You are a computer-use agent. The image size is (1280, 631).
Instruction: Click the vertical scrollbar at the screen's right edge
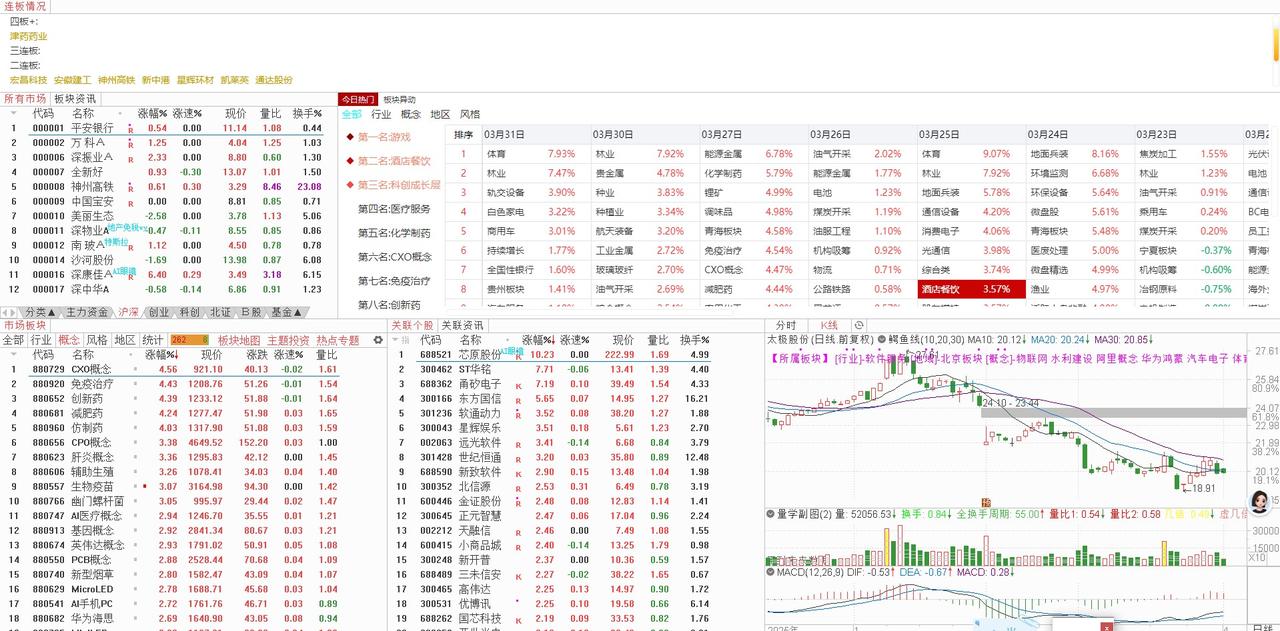[1274, 40]
